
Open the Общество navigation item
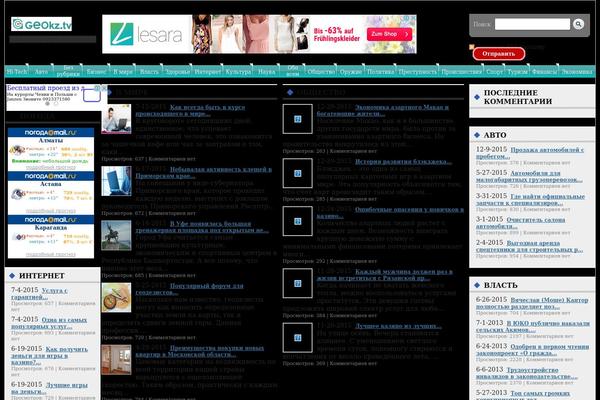point(321,72)
